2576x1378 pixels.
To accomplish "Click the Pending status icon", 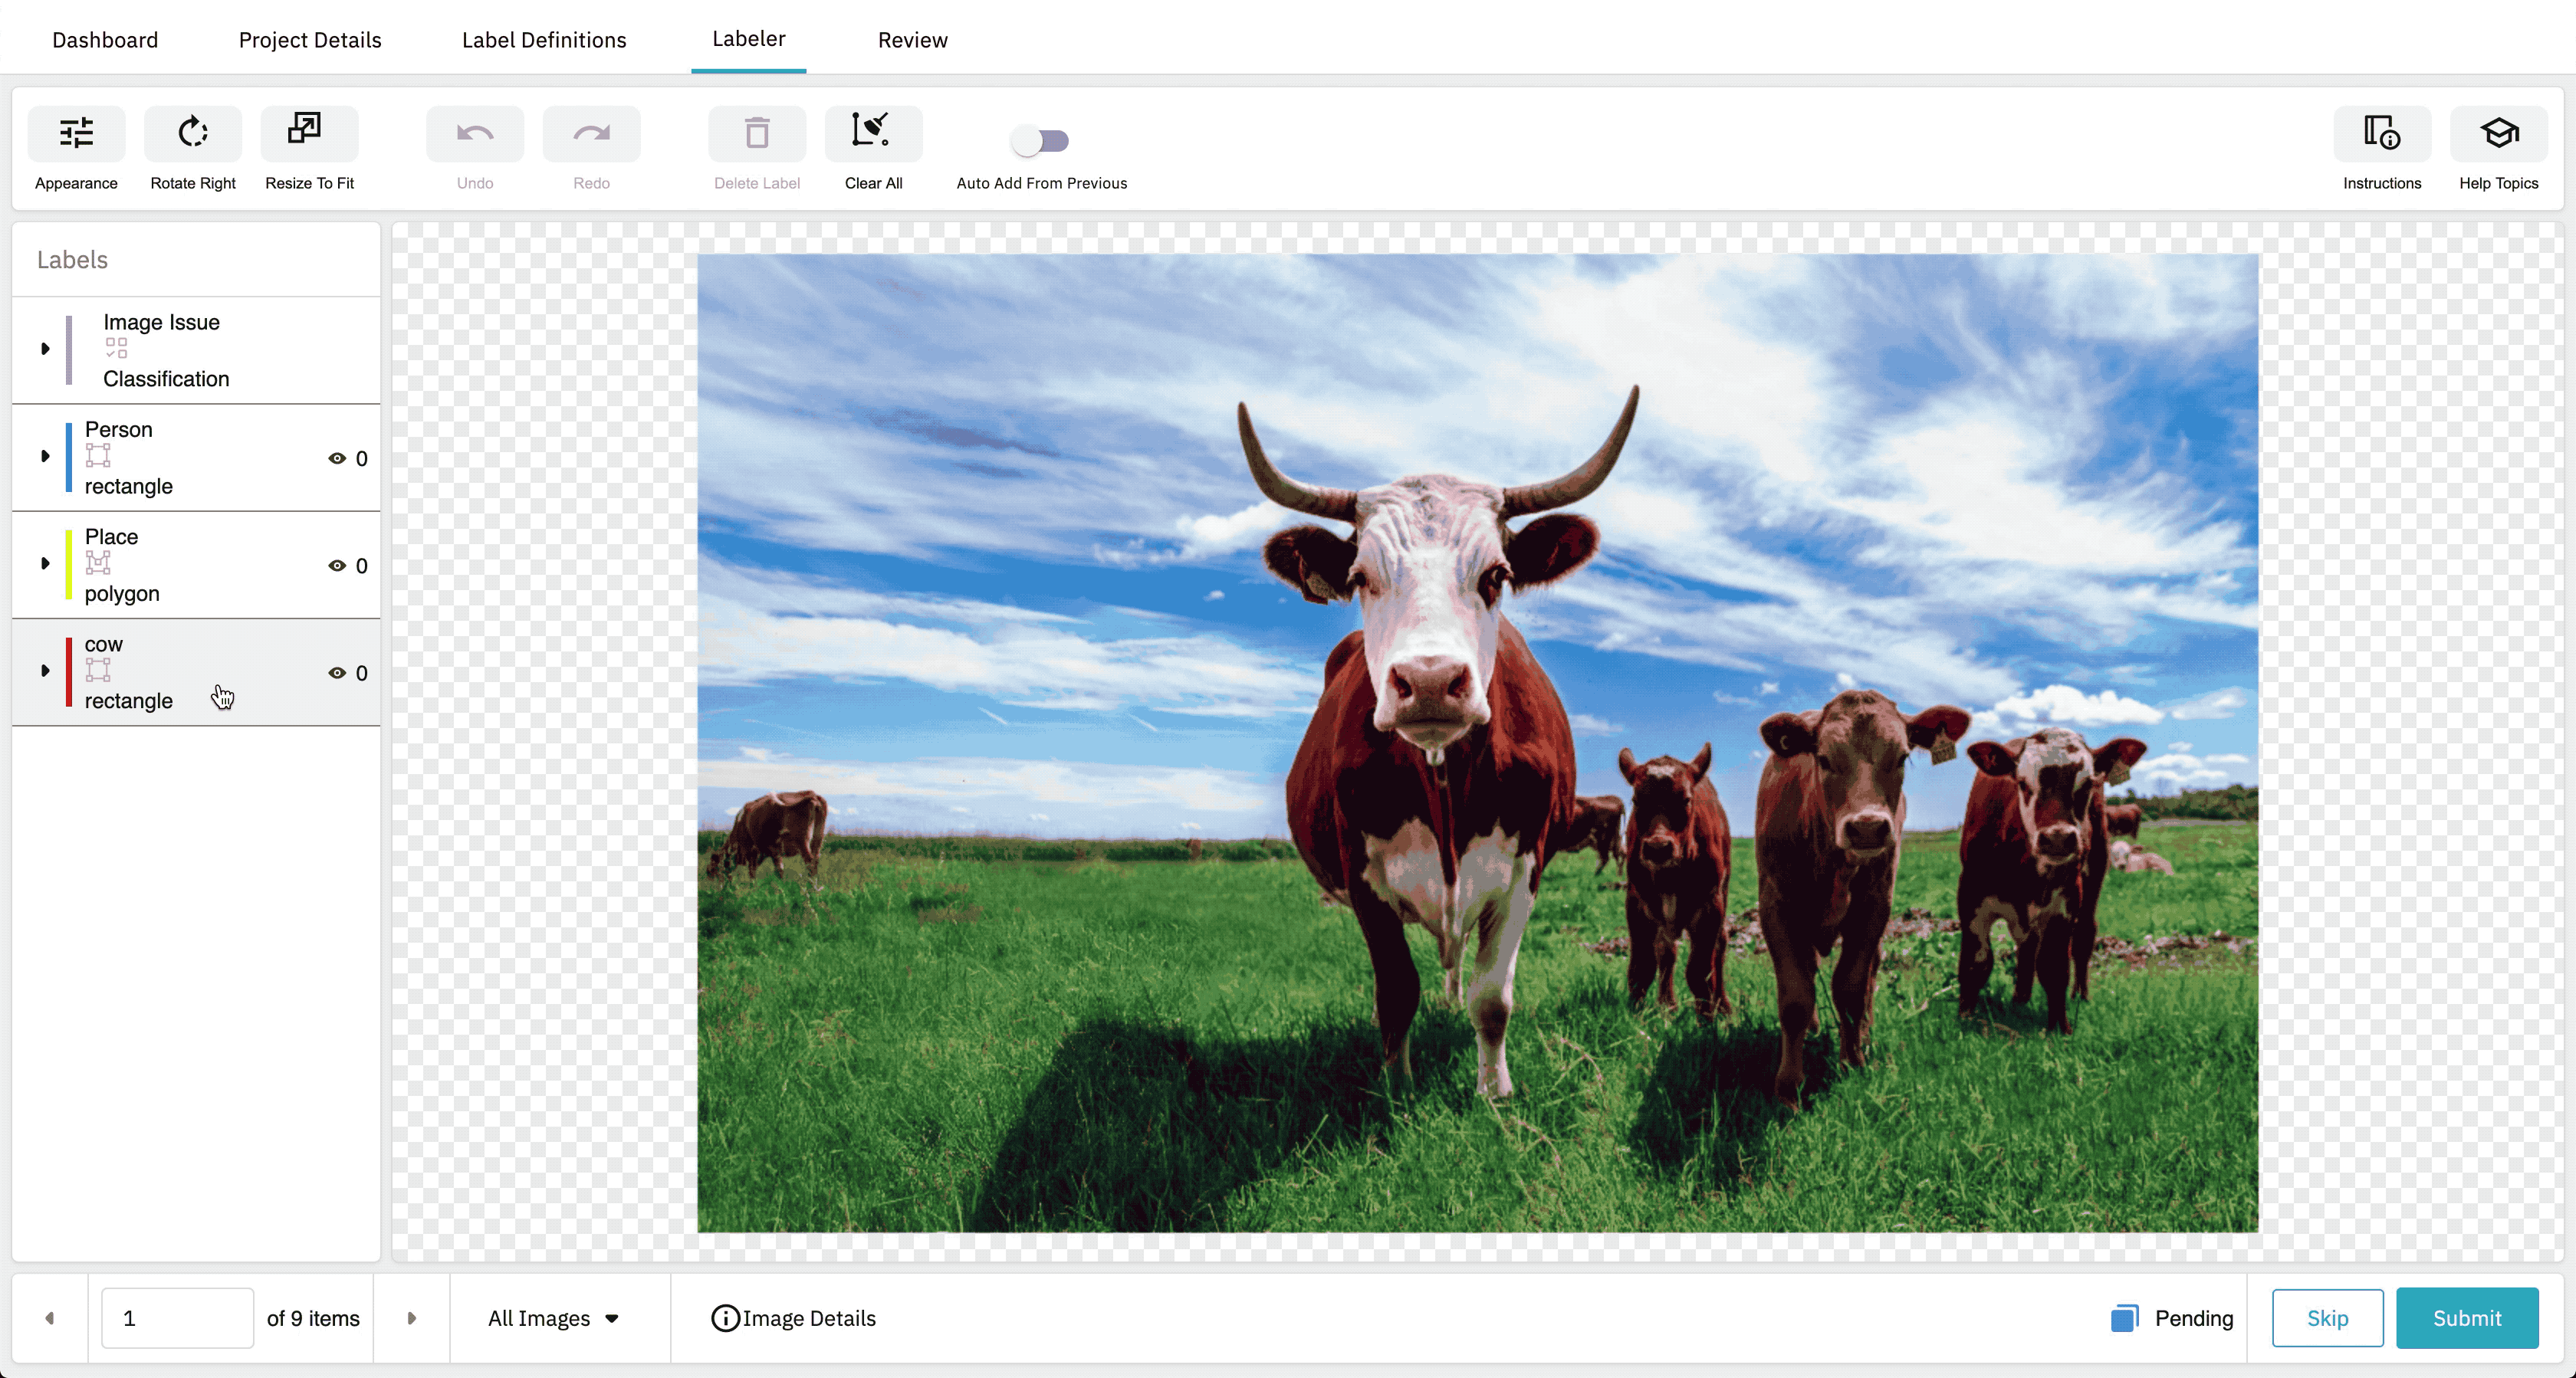I will pyautogui.click(x=2125, y=1319).
